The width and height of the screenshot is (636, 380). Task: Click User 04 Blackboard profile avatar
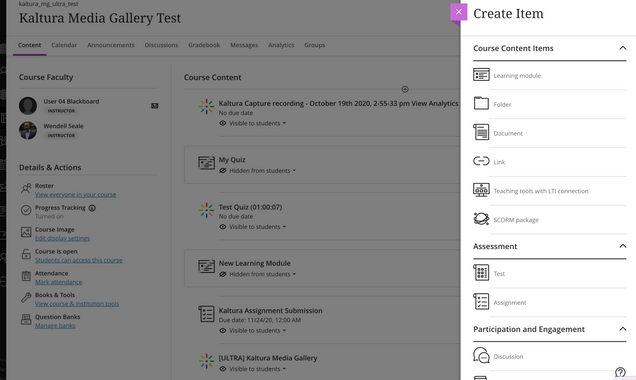pos(28,106)
